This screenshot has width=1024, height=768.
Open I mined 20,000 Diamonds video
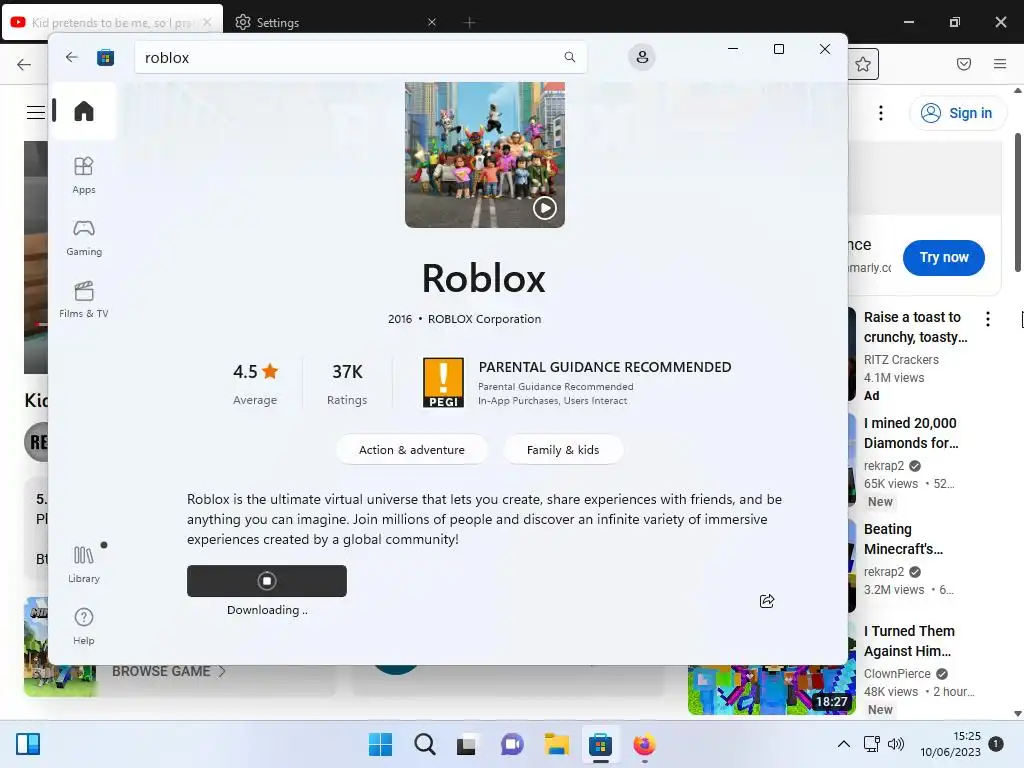(x=911, y=433)
